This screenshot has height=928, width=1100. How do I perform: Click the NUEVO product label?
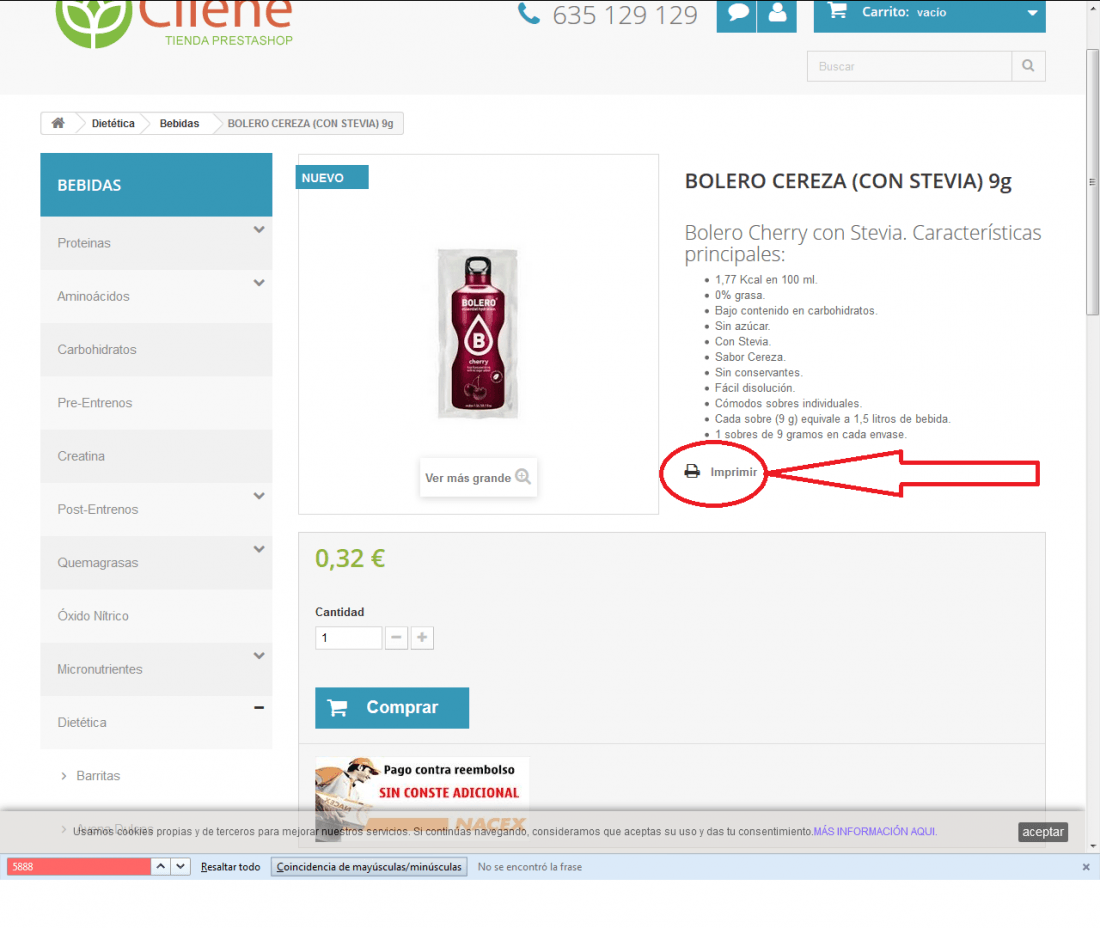[x=332, y=177]
